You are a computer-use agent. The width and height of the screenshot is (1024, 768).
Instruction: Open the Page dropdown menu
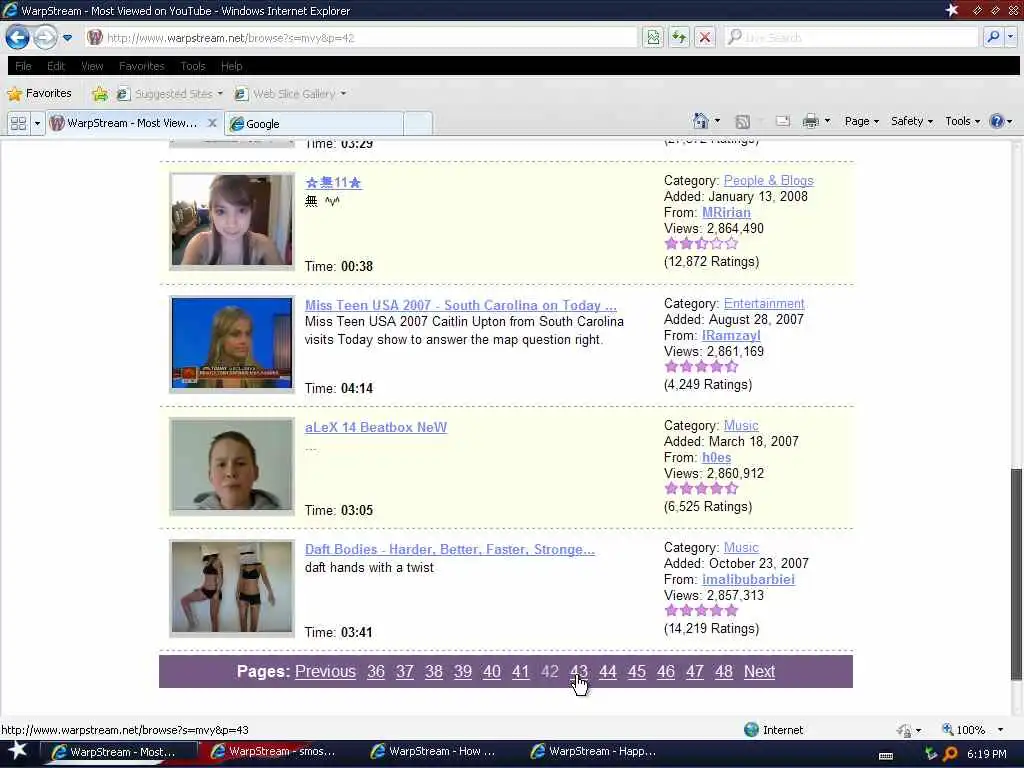click(861, 121)
